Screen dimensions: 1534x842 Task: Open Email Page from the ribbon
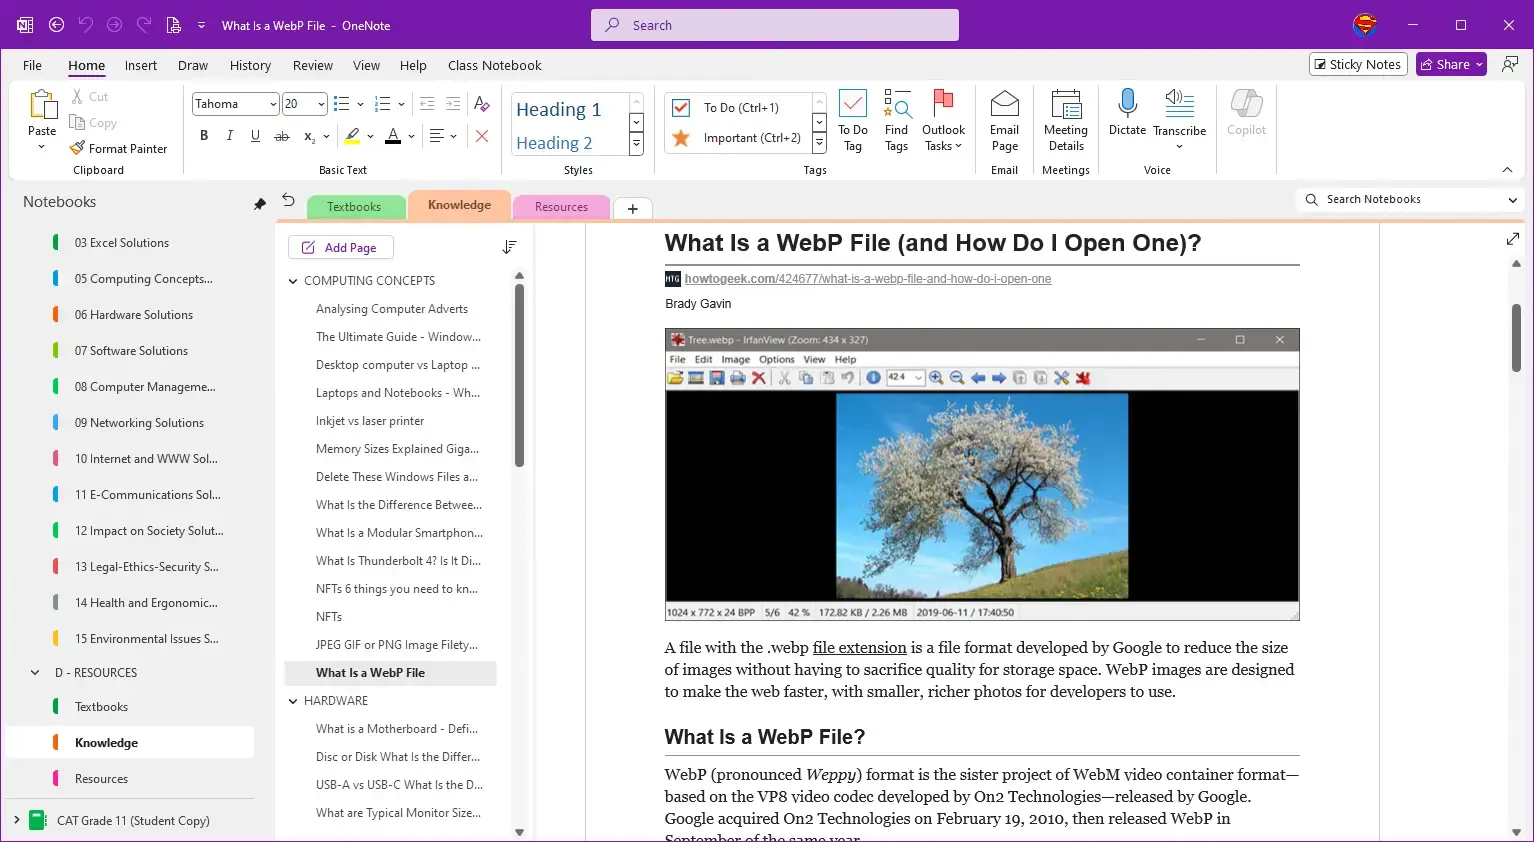pyautogui.click(x=1004, y=120)
